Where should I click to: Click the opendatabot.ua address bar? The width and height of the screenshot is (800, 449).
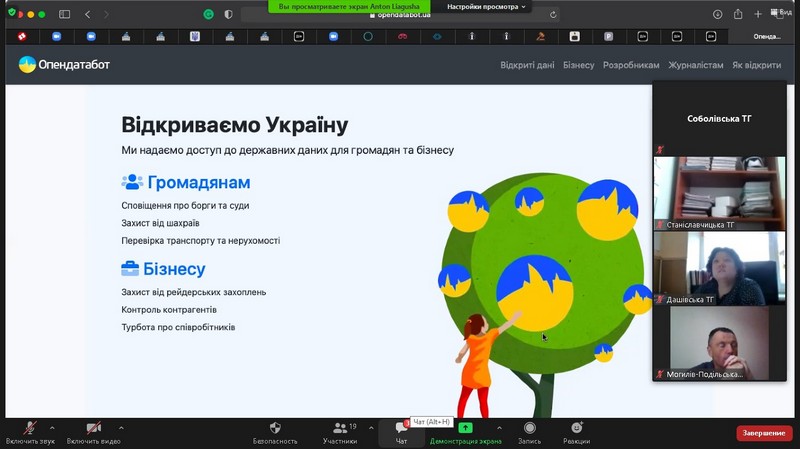pos(401,15)
